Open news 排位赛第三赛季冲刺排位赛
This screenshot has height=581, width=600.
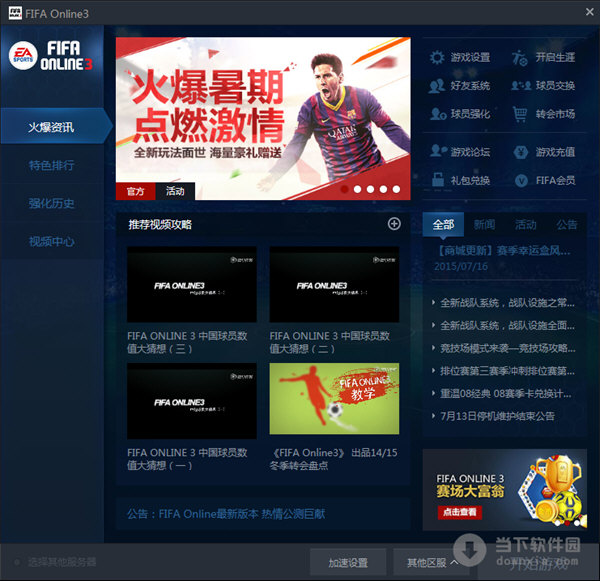point(507,370)
